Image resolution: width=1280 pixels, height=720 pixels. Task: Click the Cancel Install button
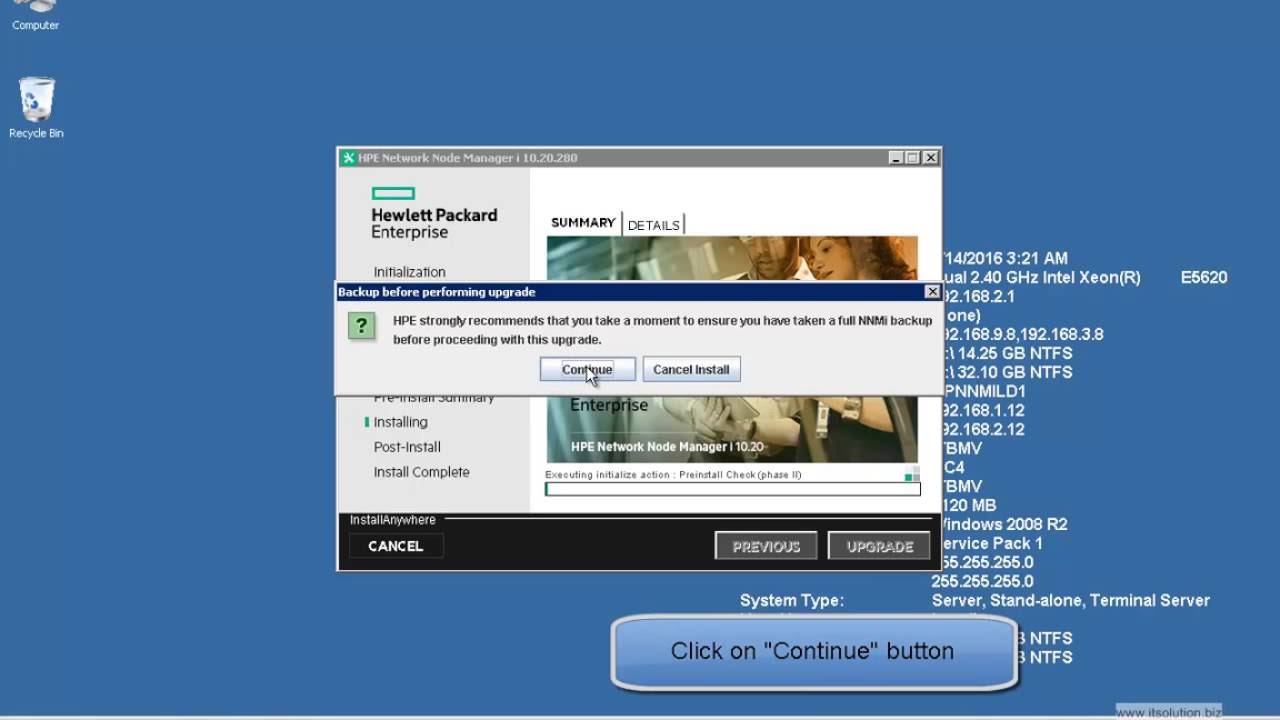(x=691, y=369)
